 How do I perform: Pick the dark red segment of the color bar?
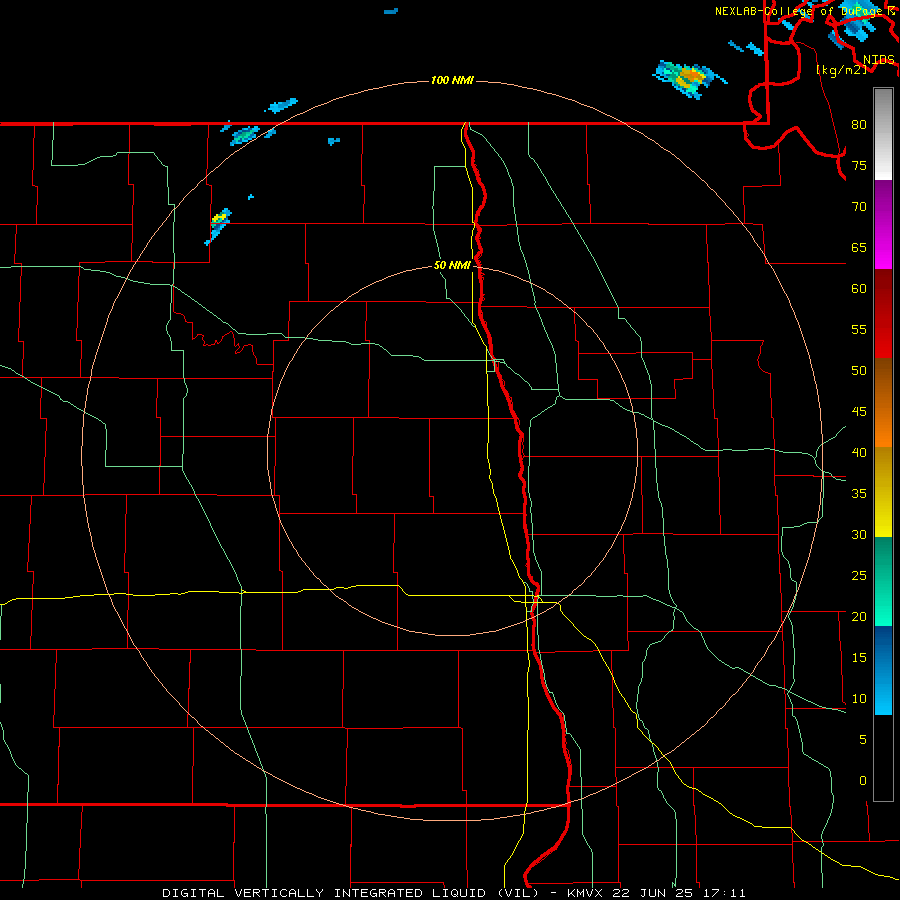point(883,313)
